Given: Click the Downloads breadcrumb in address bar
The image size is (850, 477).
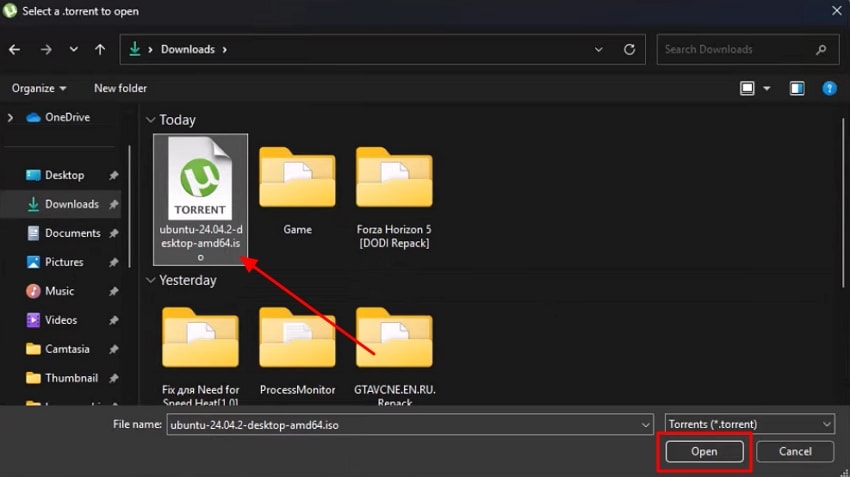Looking at the screenshot, I should tap(188, 49).
